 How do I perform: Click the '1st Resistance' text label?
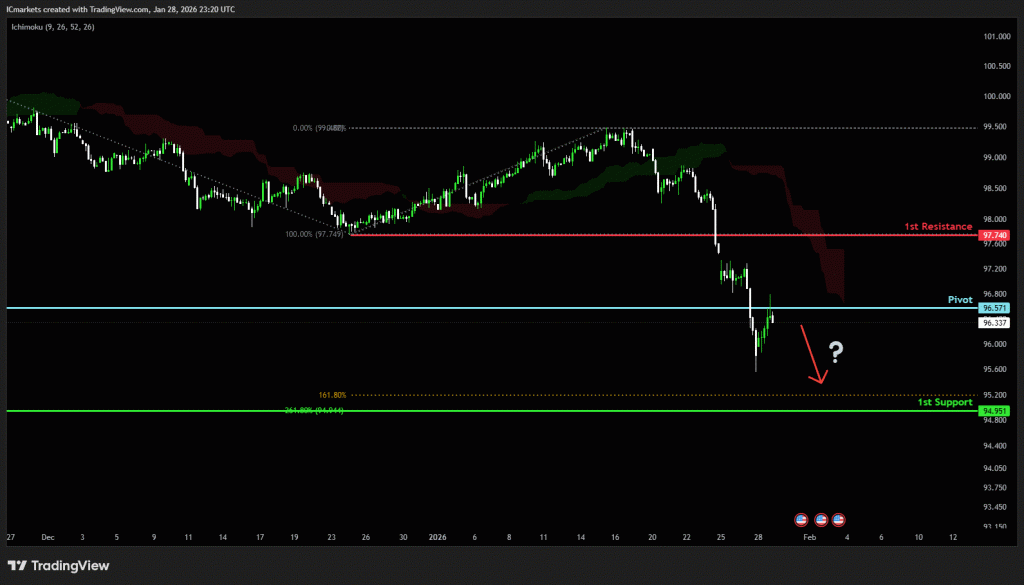point(938,227)
